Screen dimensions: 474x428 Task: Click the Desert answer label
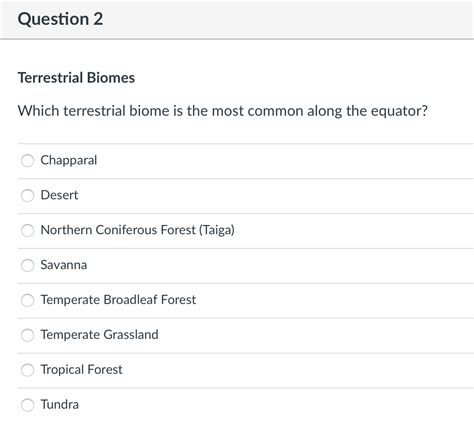tap(59, 195)
